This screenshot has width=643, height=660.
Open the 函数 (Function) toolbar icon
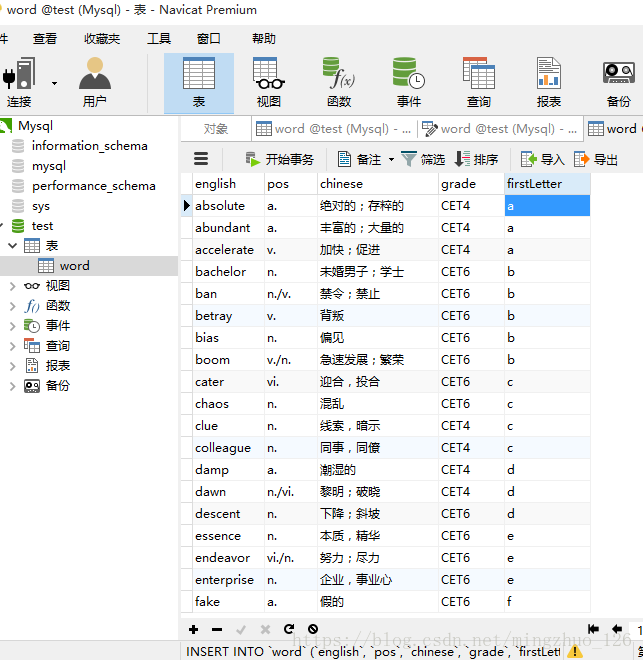[x=339, y=83]
